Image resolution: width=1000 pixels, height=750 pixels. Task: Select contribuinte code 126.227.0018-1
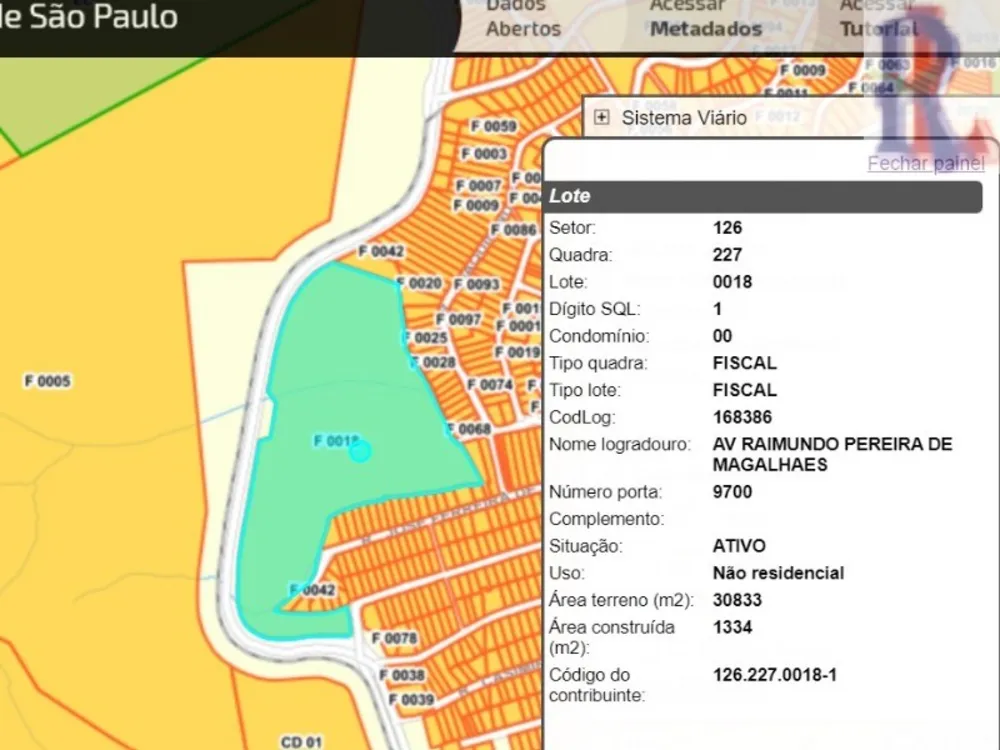pyautogui.click(x=775, y=675)
